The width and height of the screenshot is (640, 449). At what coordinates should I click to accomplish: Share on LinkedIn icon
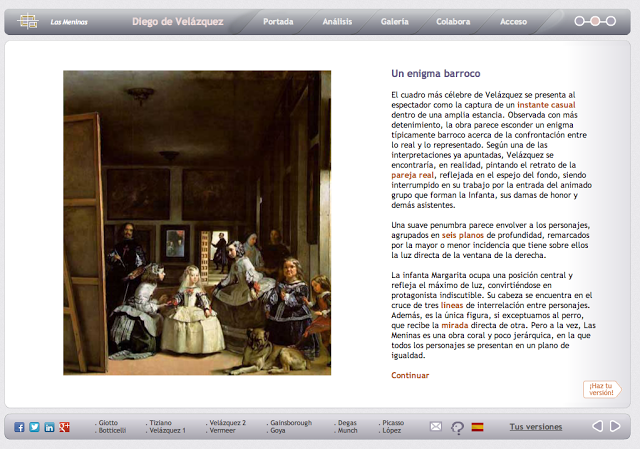[49, 427]
